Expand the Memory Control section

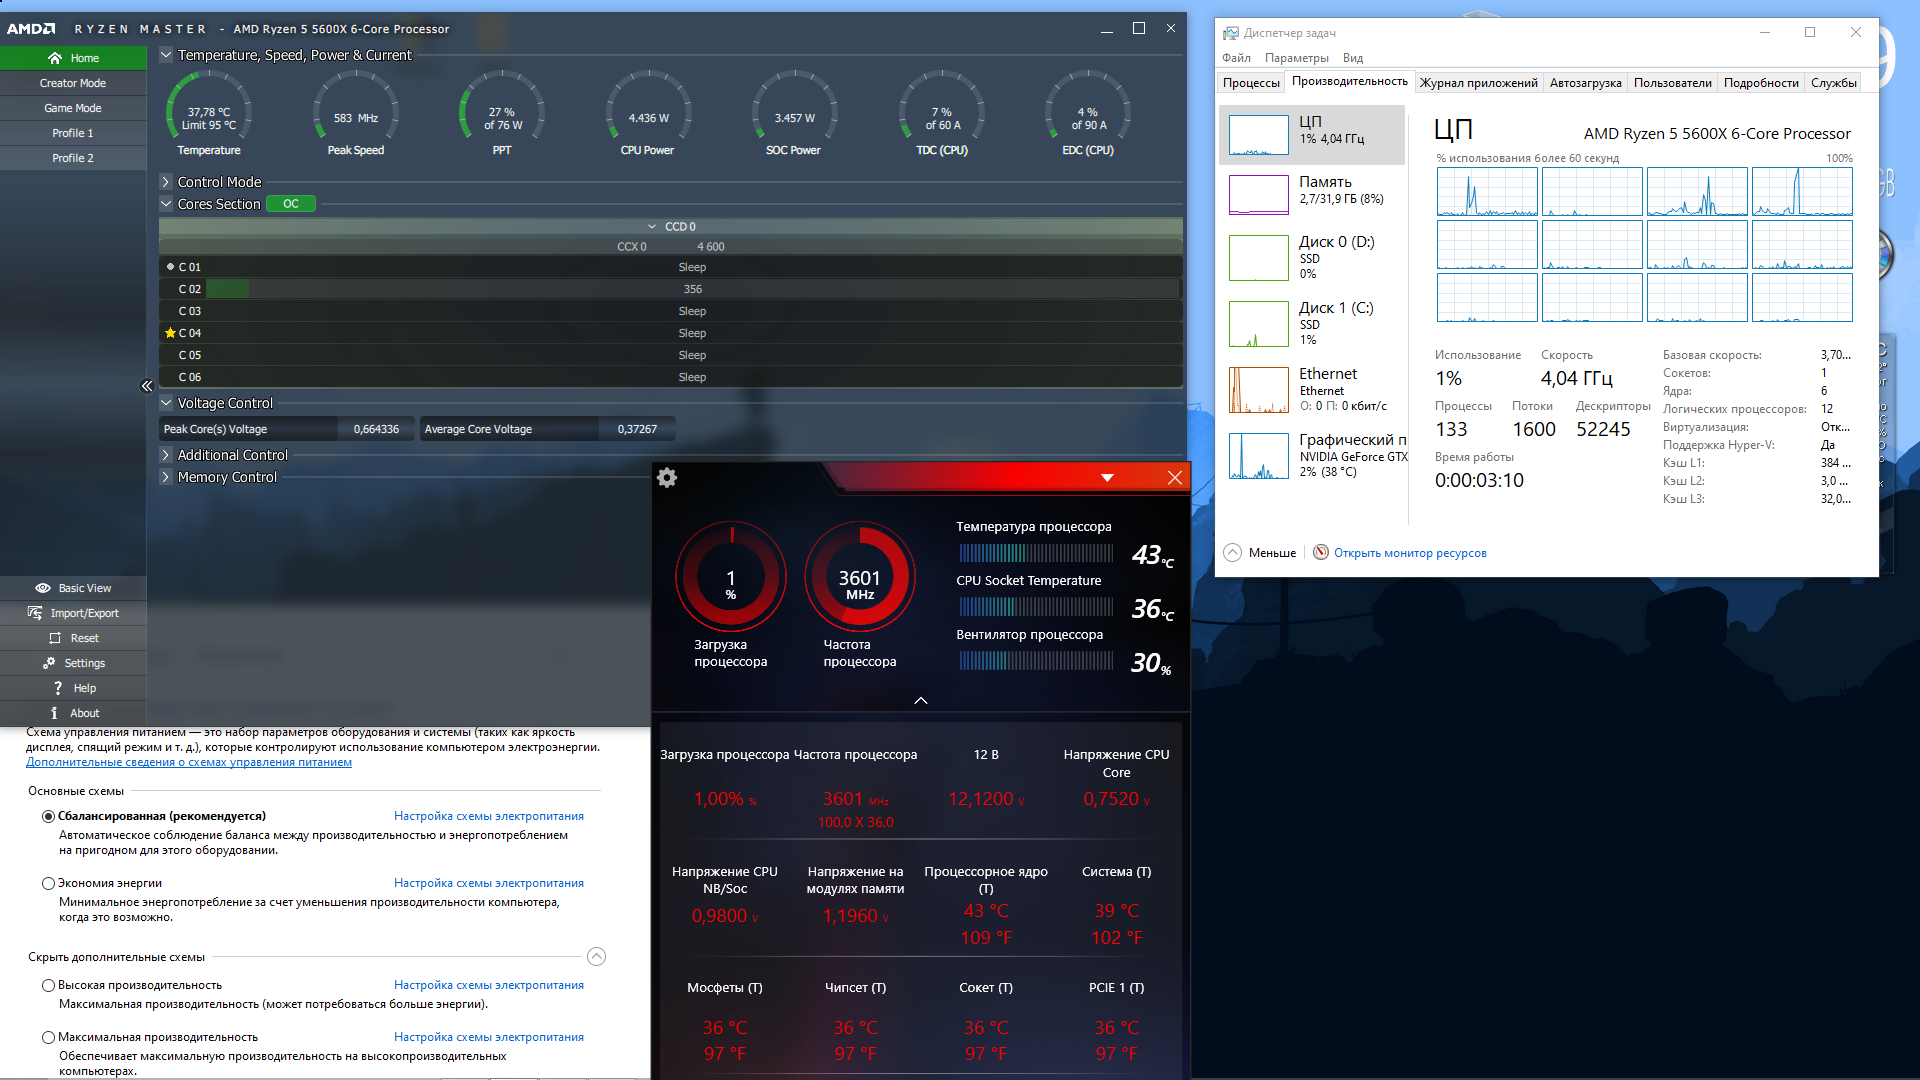[x=166, y=477]
